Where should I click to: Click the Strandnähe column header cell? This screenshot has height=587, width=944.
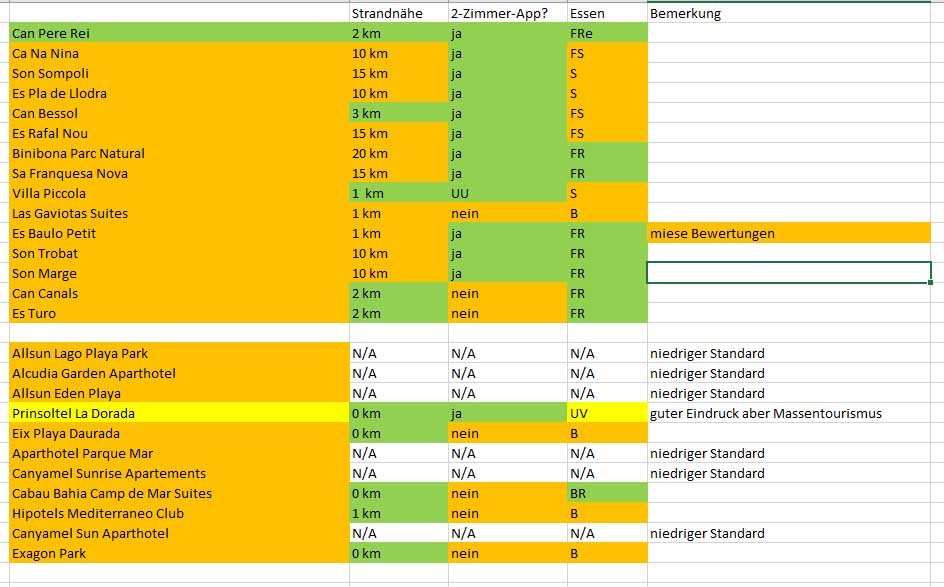[x=397, y=13]
